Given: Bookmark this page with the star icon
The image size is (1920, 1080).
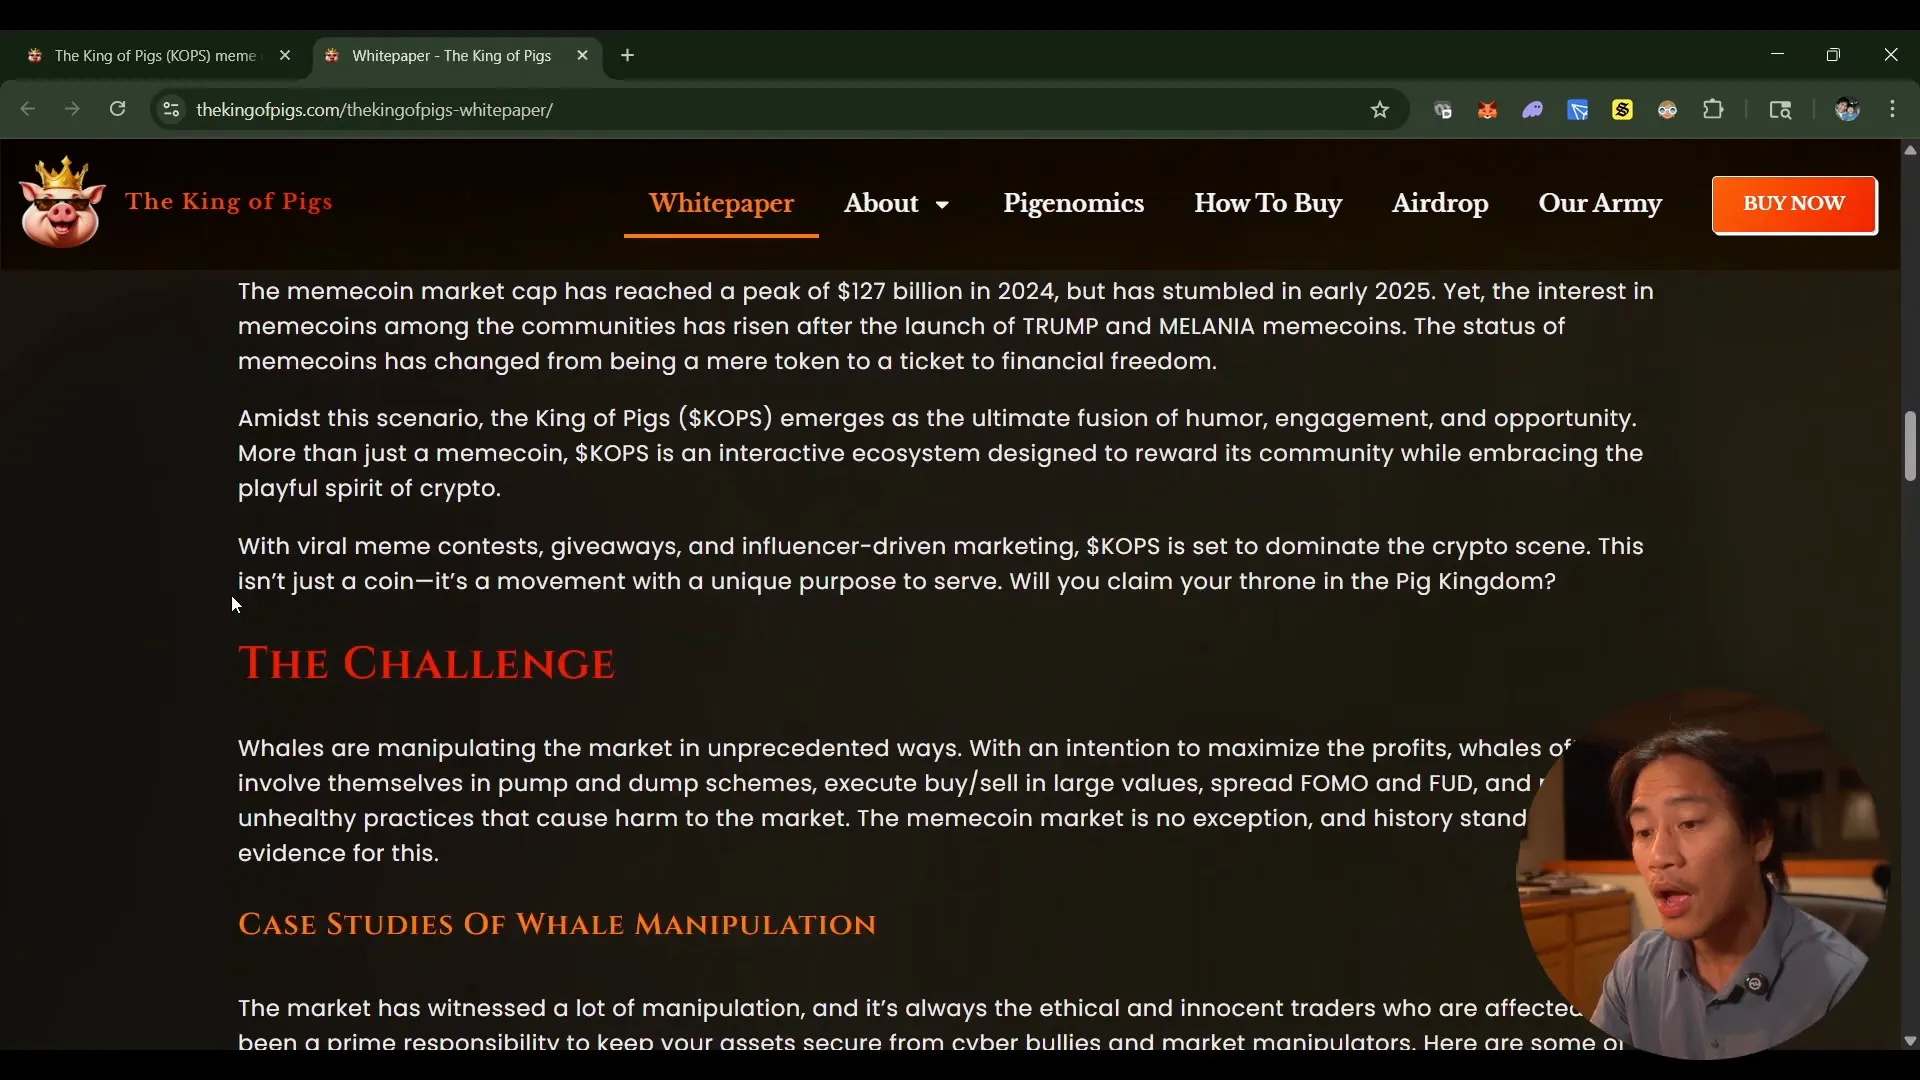Looking at the screenshot, I should click(1380, 110).
